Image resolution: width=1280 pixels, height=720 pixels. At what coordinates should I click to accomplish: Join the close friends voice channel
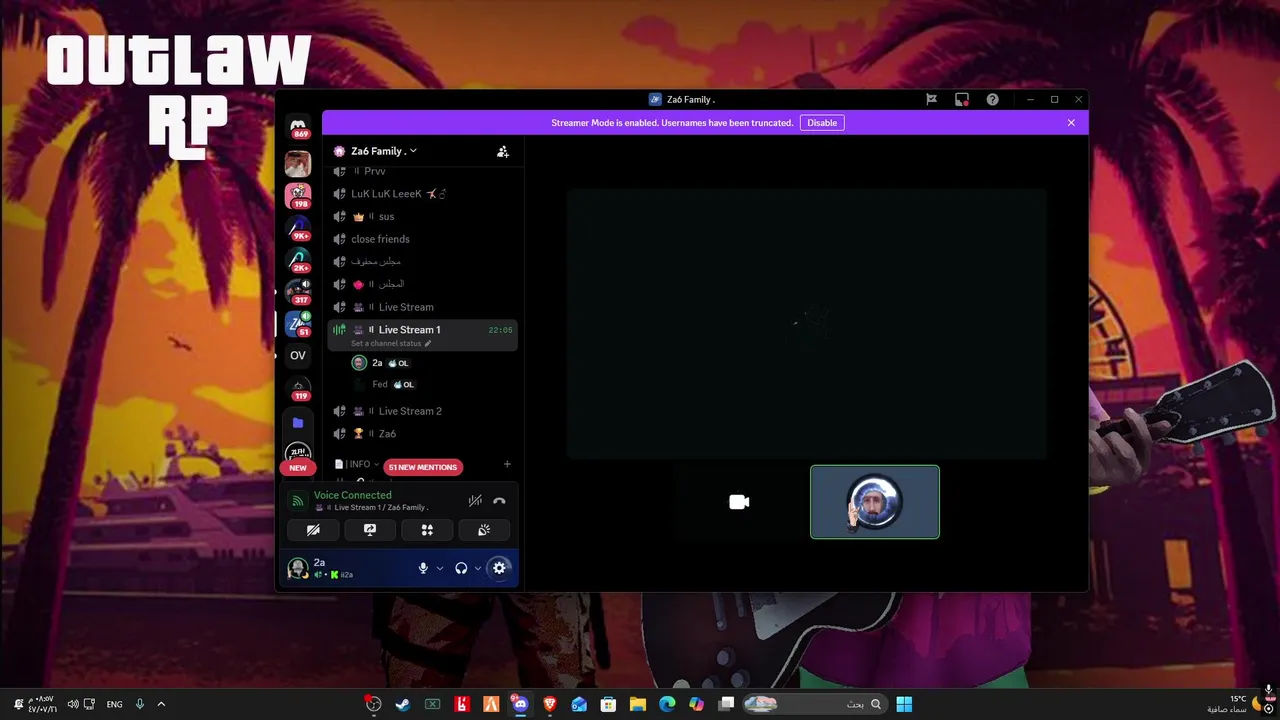click(x=423, y=239)
